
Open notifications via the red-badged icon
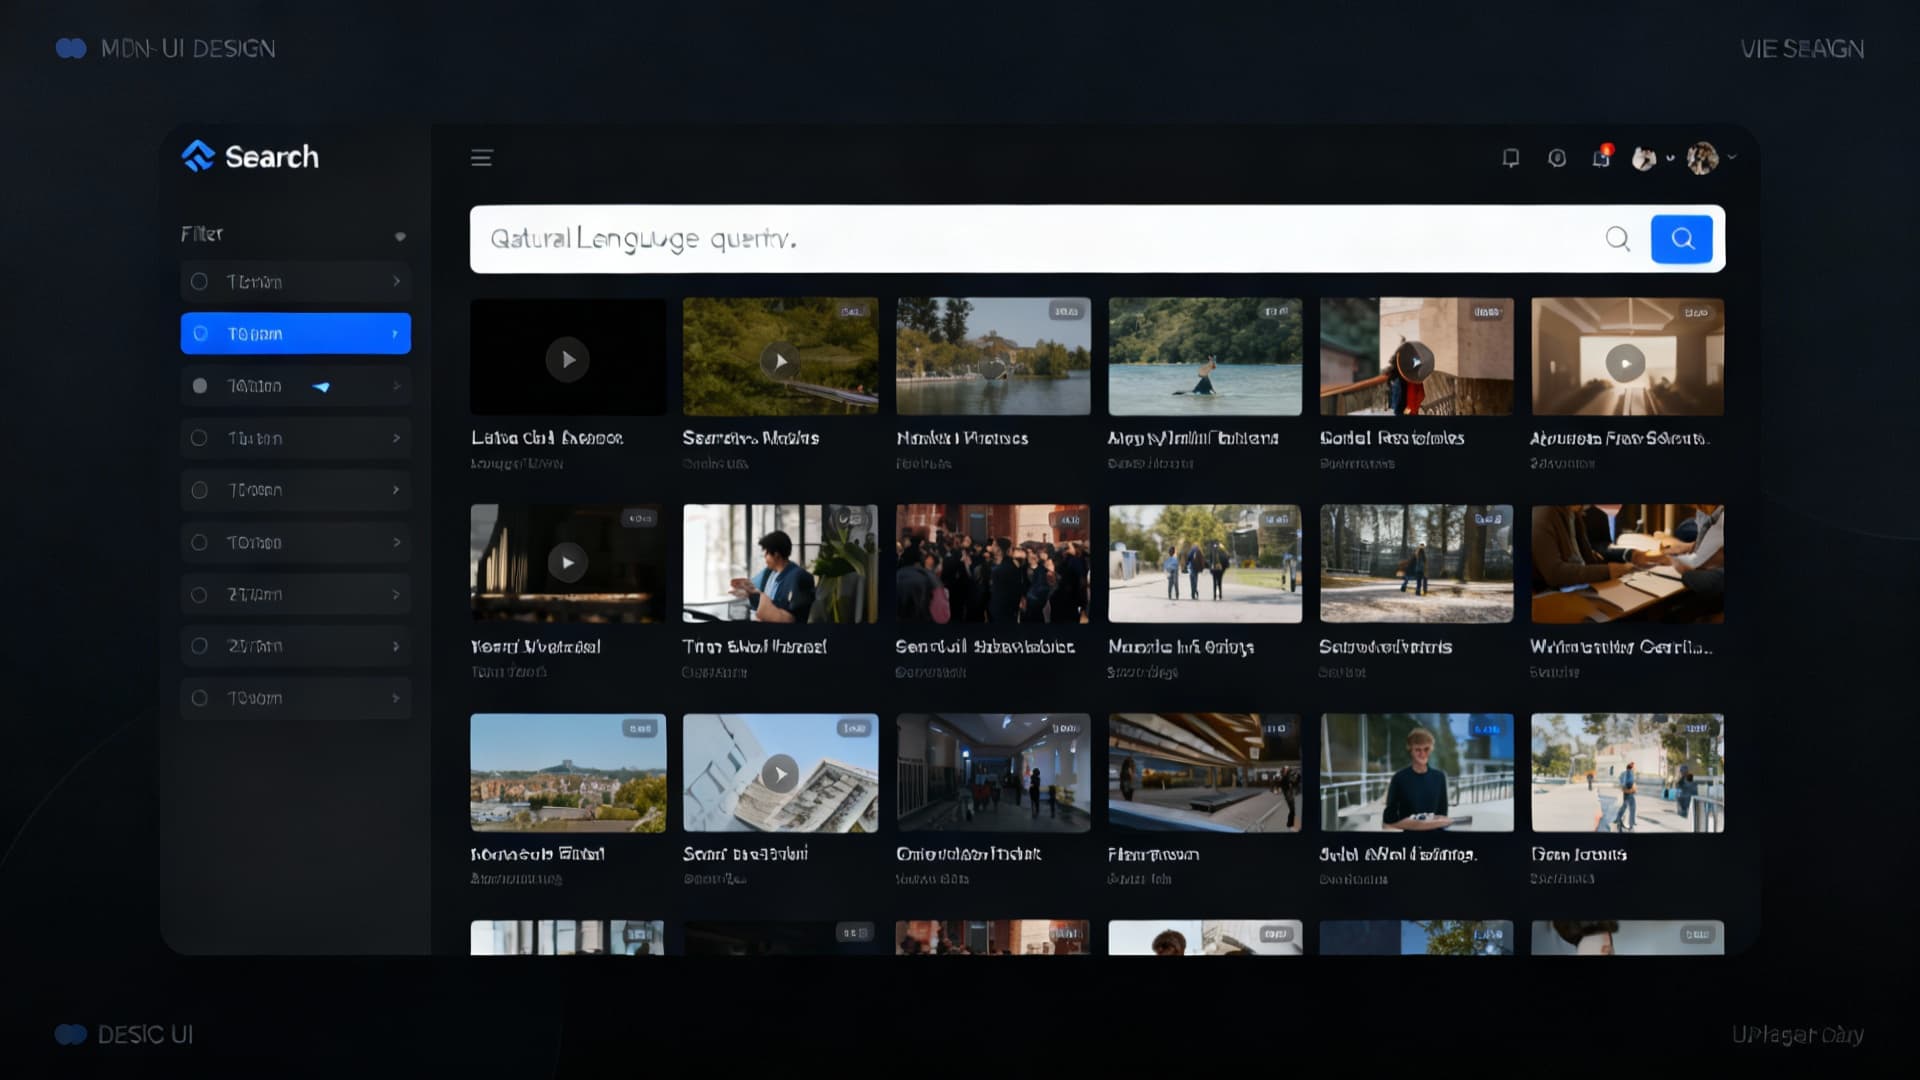(1600, 158)
